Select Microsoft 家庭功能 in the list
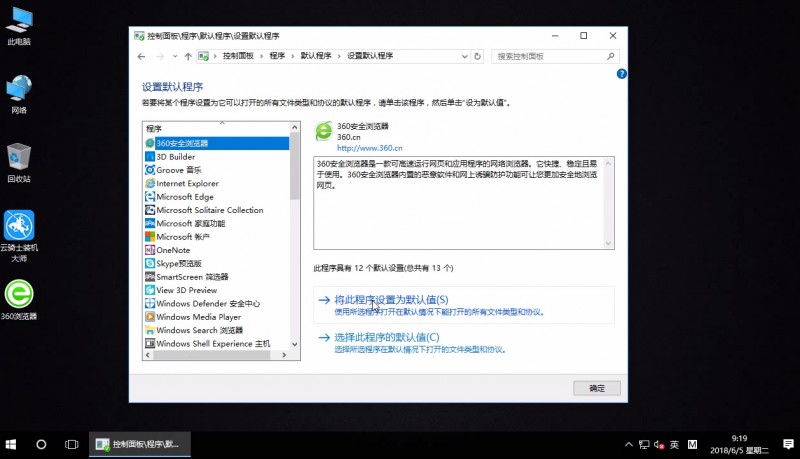This screenshot has height=459, width=800. tap(217, 223)
